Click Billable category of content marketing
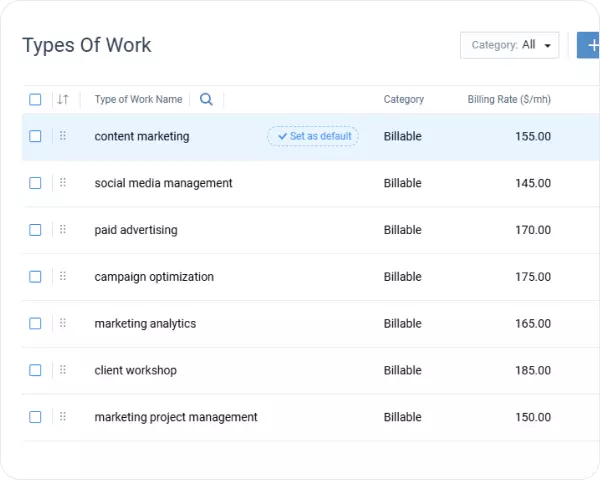600x480 pixels. coord(403,137)
